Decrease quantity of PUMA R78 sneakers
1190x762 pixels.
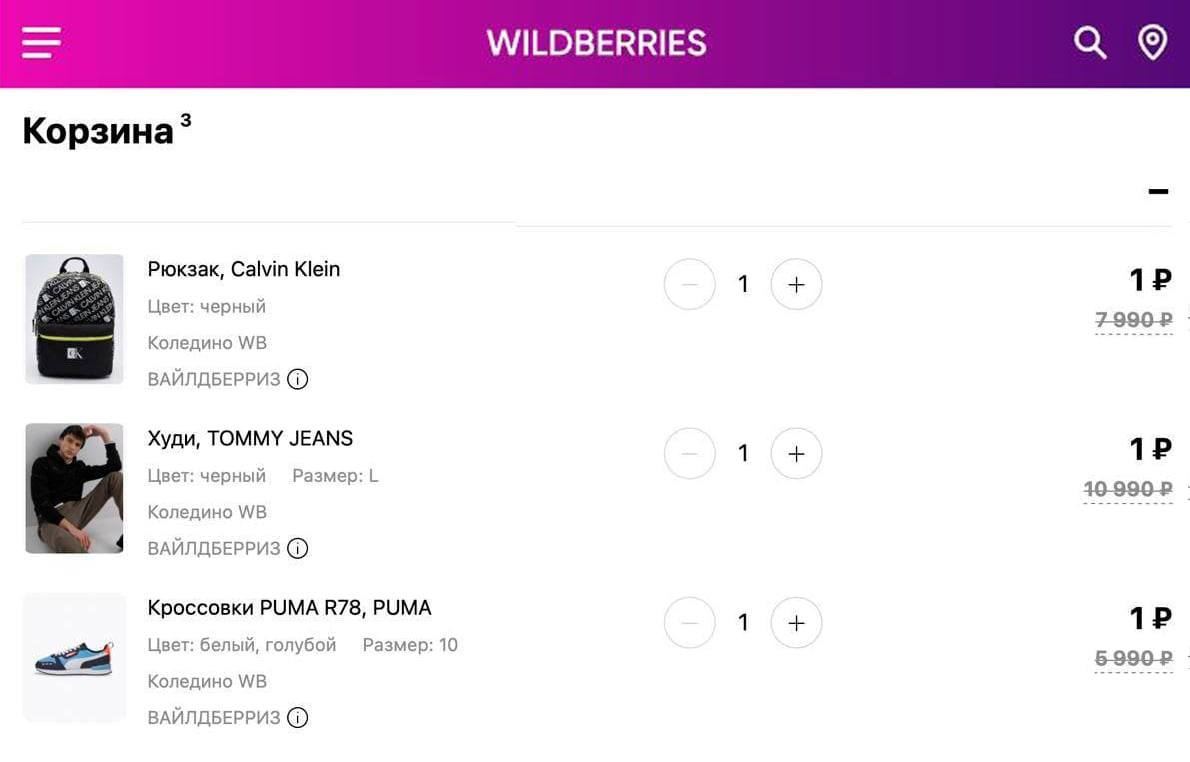click(x=690, y=623)
